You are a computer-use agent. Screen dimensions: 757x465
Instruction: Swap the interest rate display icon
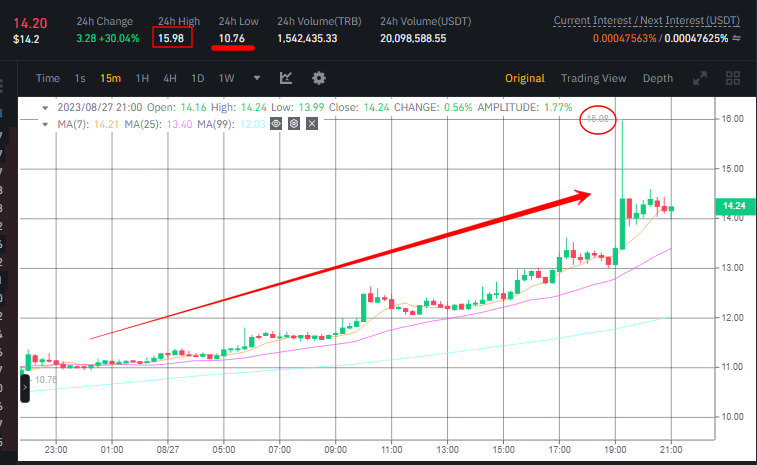736,39
